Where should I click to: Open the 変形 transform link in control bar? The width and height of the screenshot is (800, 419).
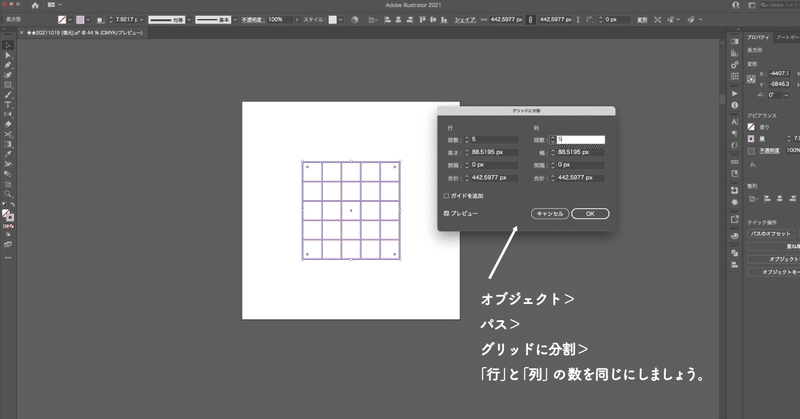tap(642, 20)
